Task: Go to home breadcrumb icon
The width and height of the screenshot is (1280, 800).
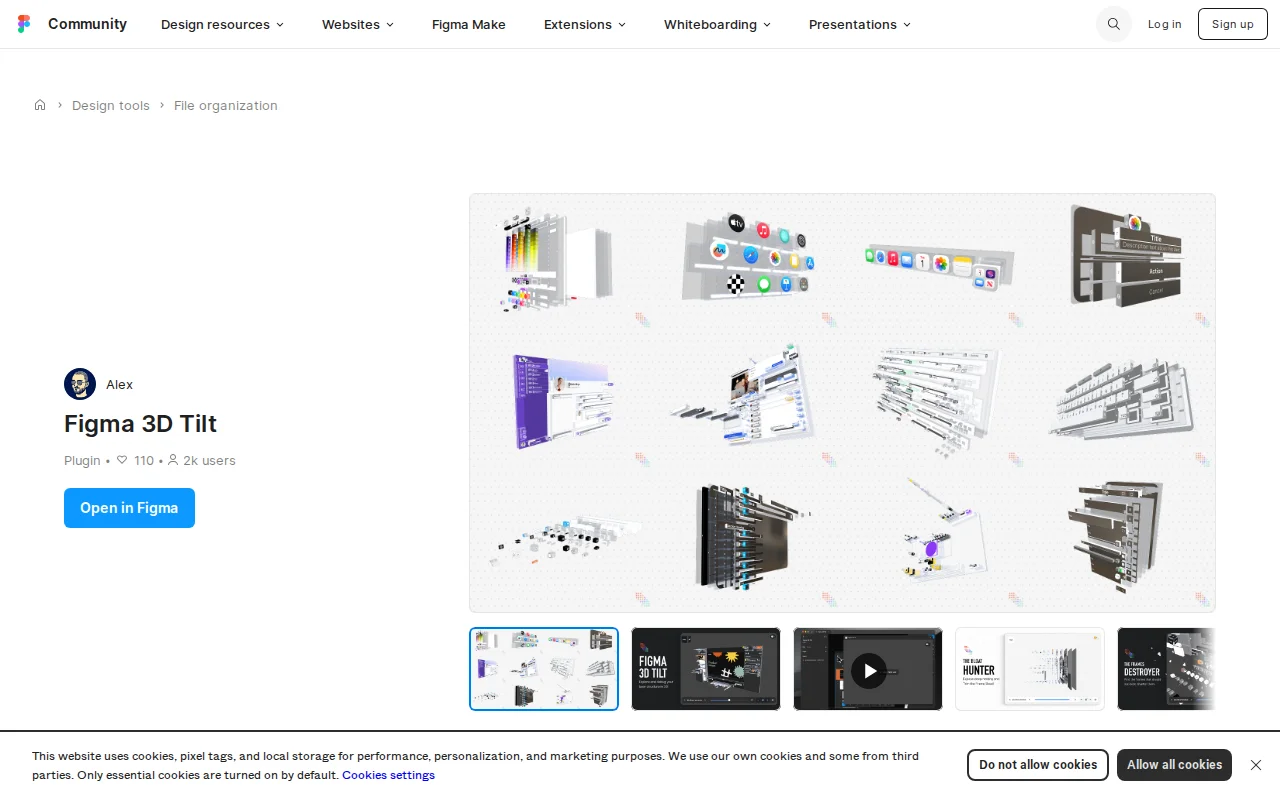Action: point(40,105)
